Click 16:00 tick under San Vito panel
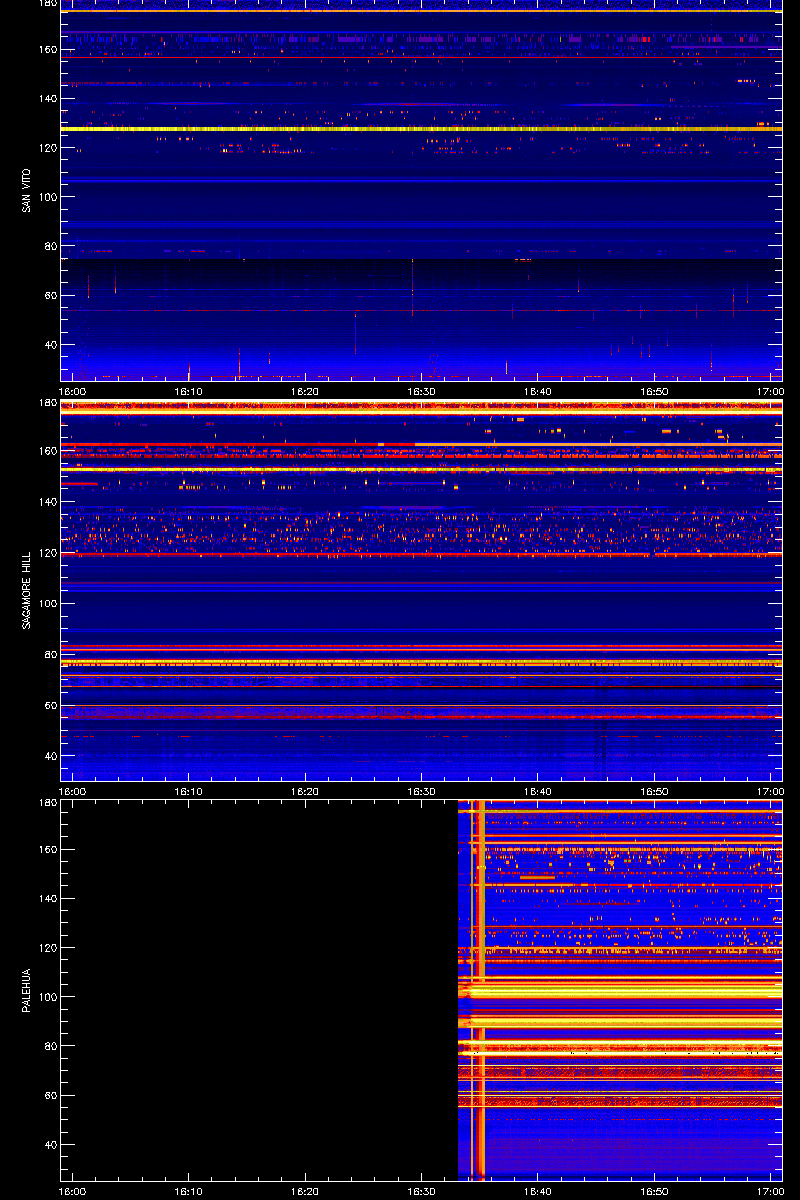This screenshot has height=1200, width=800. click(x=72, y=392)
